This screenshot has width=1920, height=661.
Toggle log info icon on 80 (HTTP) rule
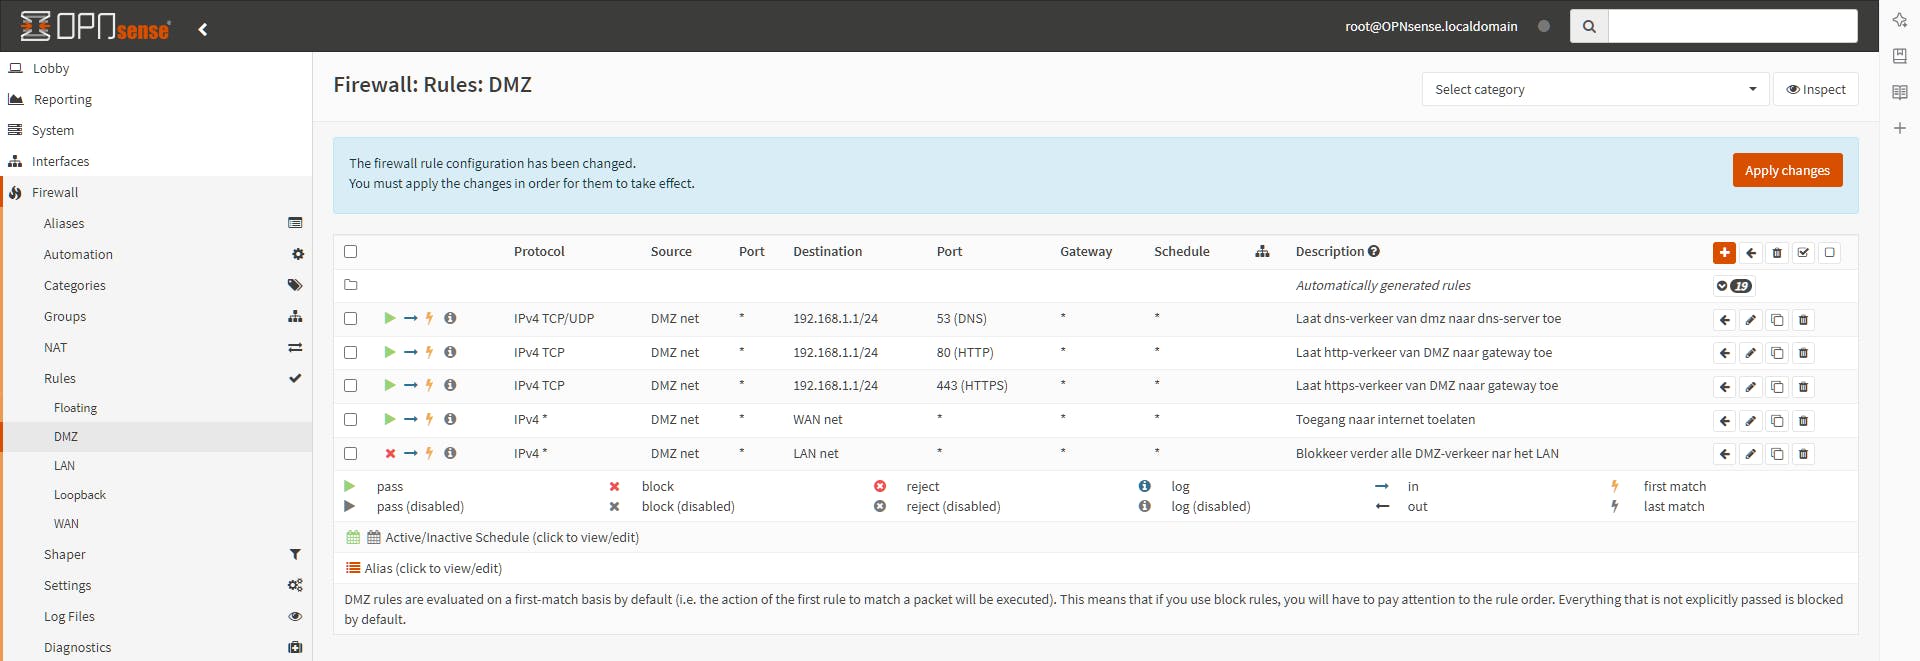(x=450, y=352)
